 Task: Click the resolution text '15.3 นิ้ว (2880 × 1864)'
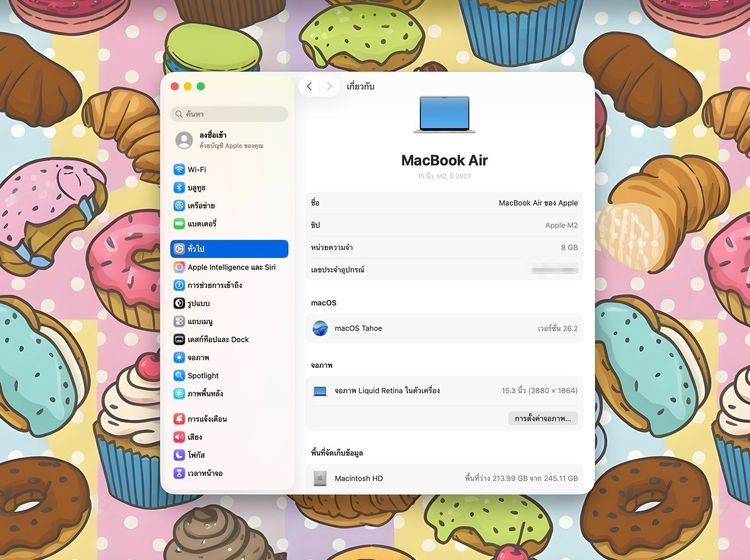coord(540,391)
